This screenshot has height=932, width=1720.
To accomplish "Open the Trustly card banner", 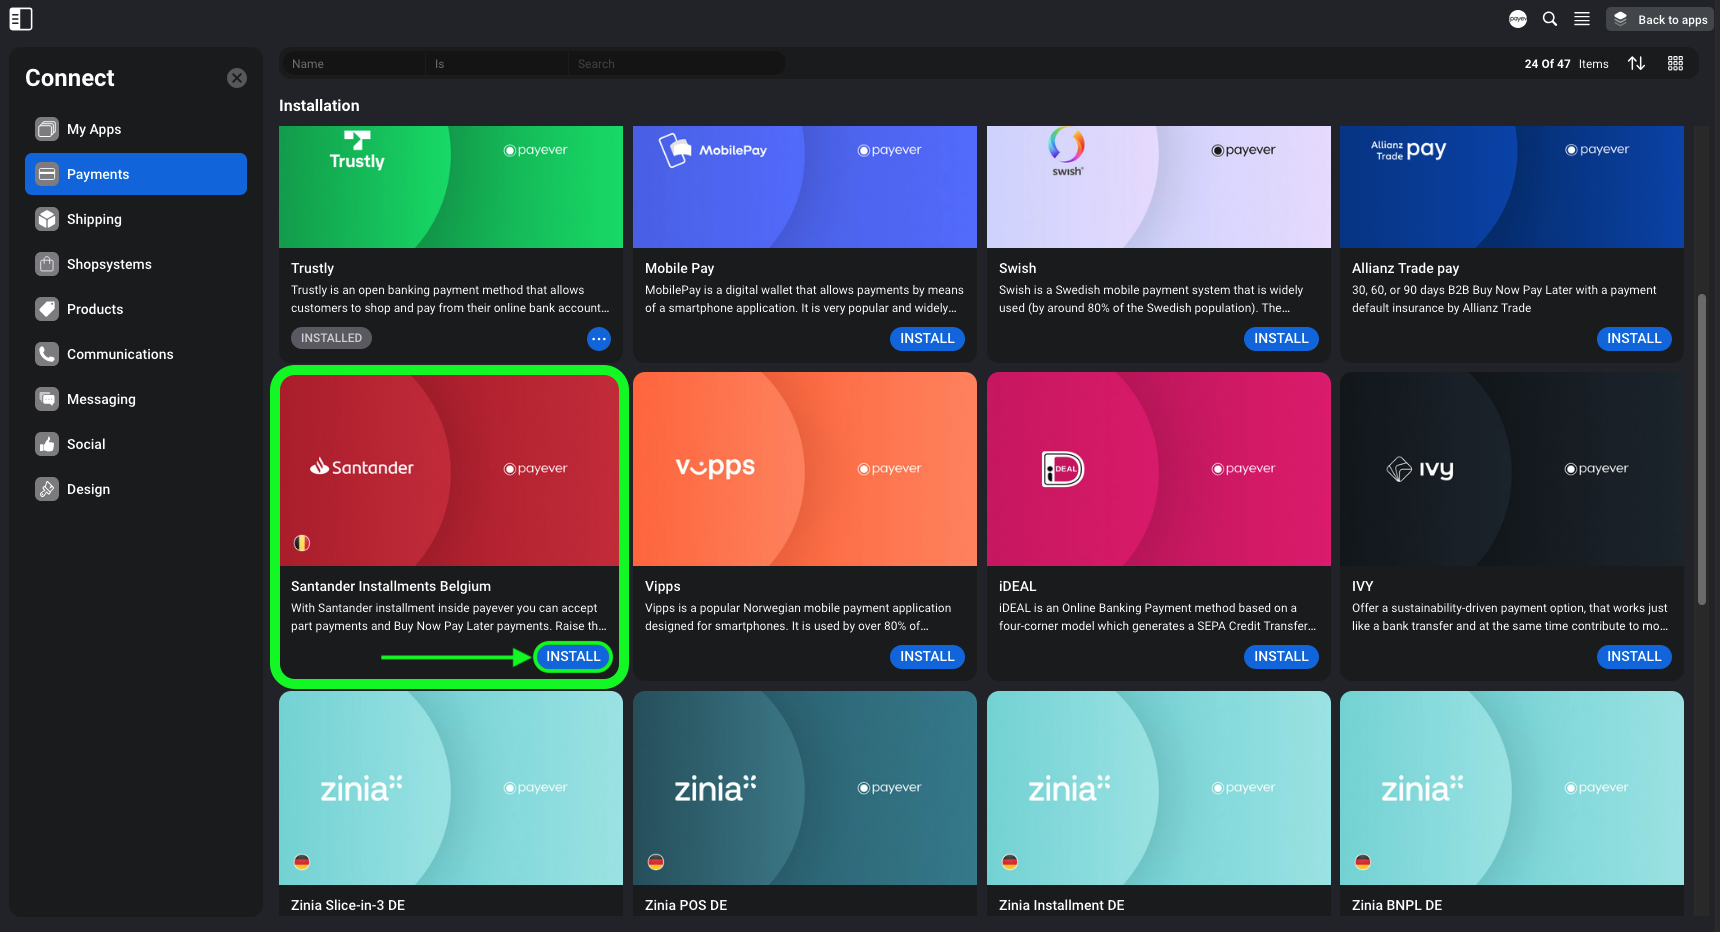I will tap(451, 187).
